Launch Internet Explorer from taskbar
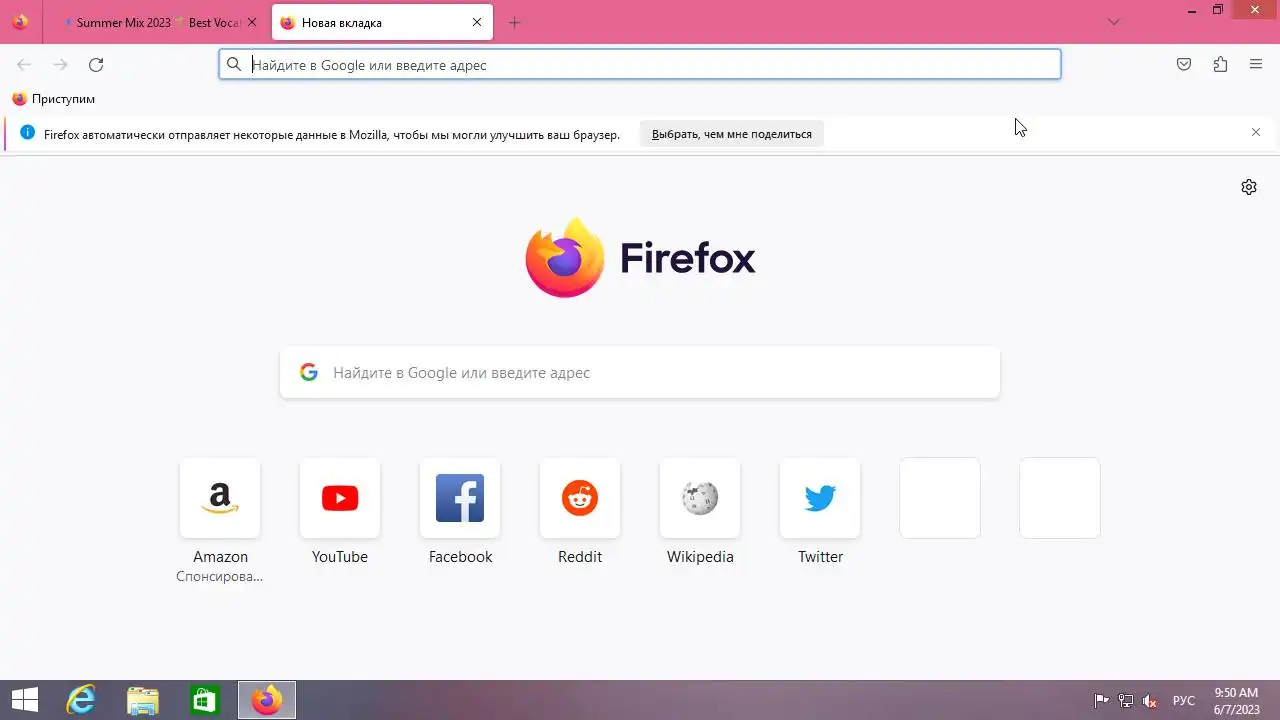 pyautogui.click(x=81, y=700)
